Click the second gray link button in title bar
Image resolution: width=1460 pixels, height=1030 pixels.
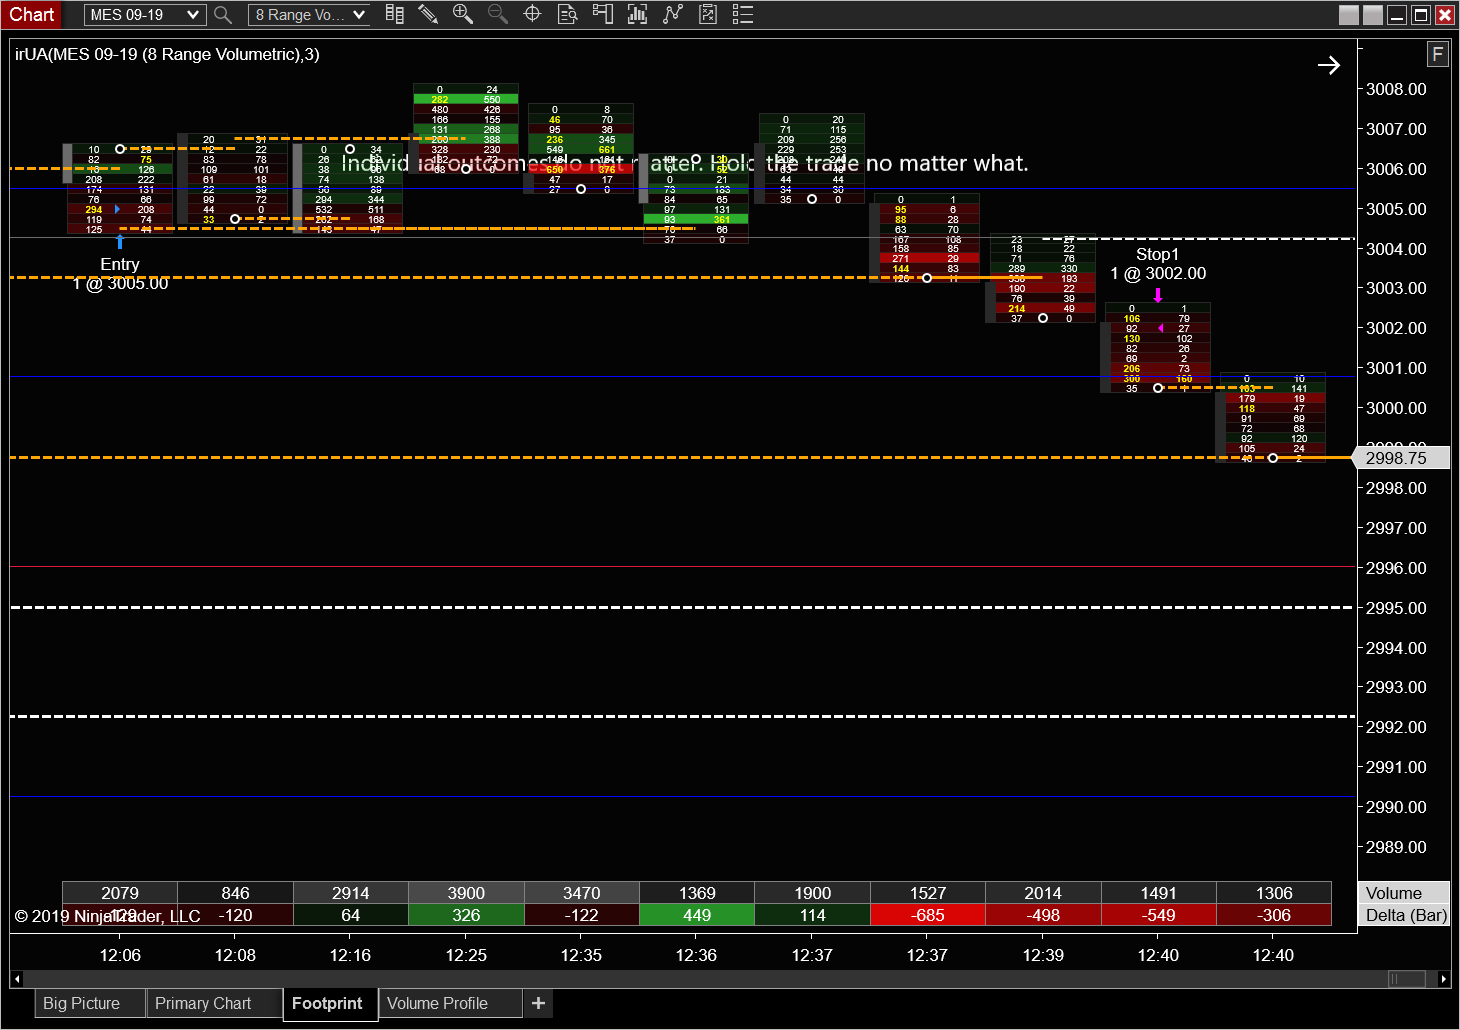(x=1373, y=15)
